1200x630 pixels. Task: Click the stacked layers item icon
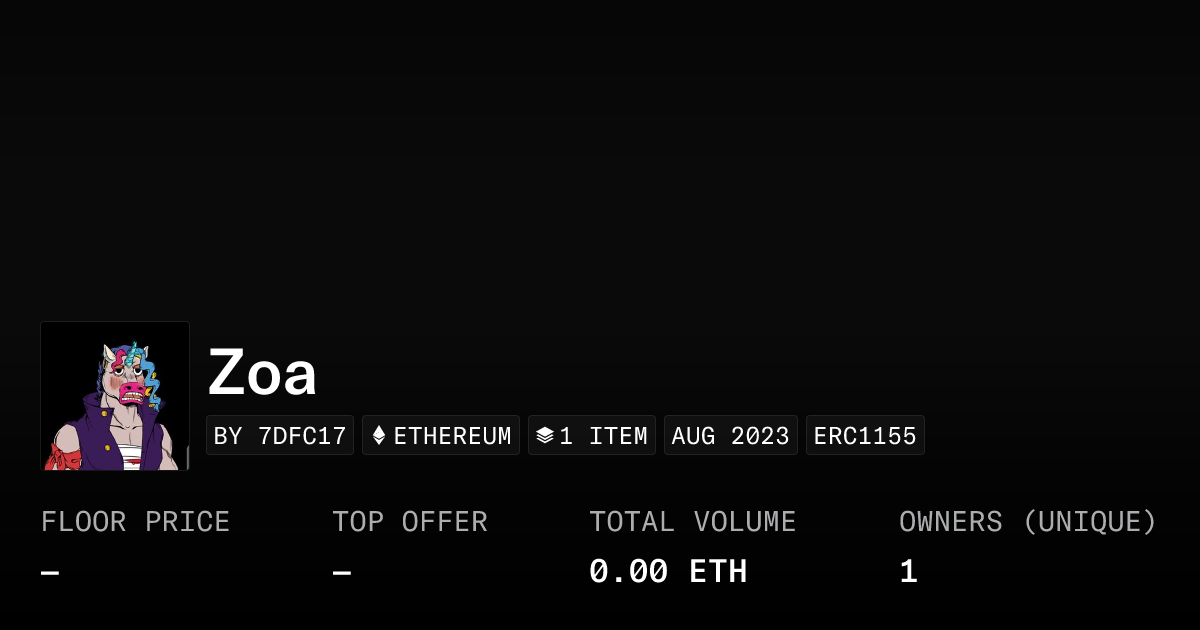(x=545, y=436)
